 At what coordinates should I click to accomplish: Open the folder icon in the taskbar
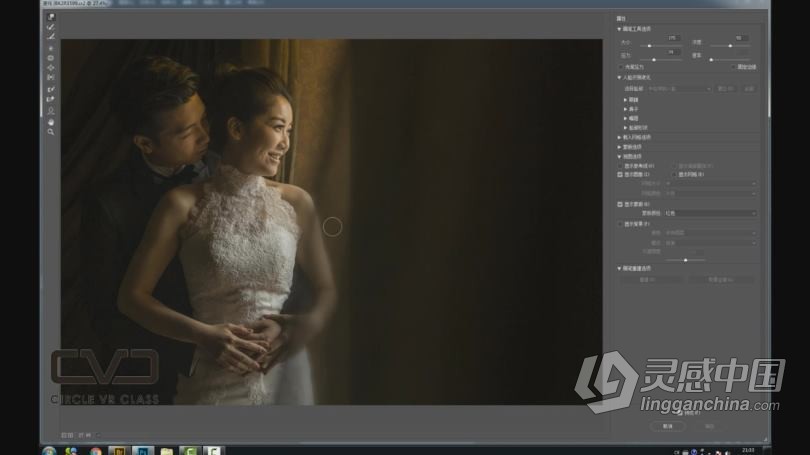(x=166, y=451)
